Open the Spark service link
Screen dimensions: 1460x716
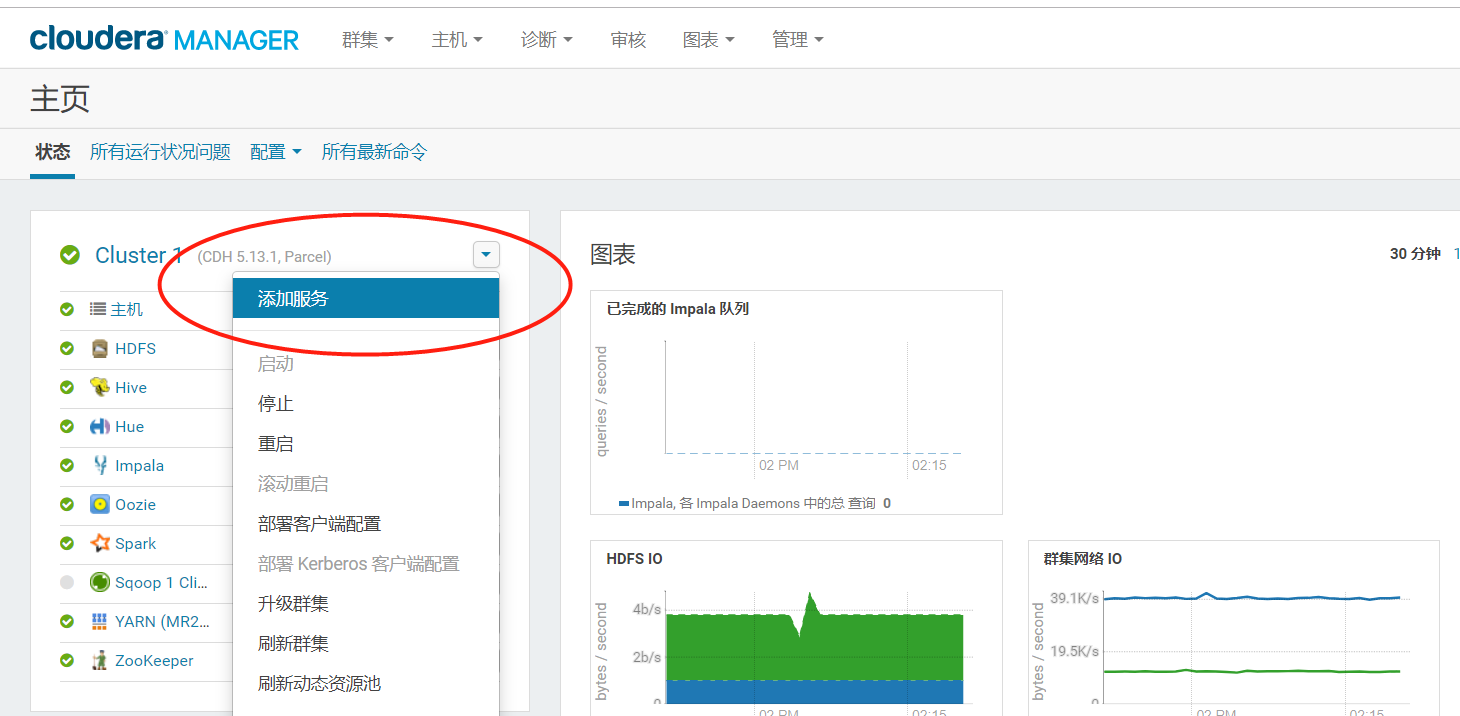tap(135, 544)
